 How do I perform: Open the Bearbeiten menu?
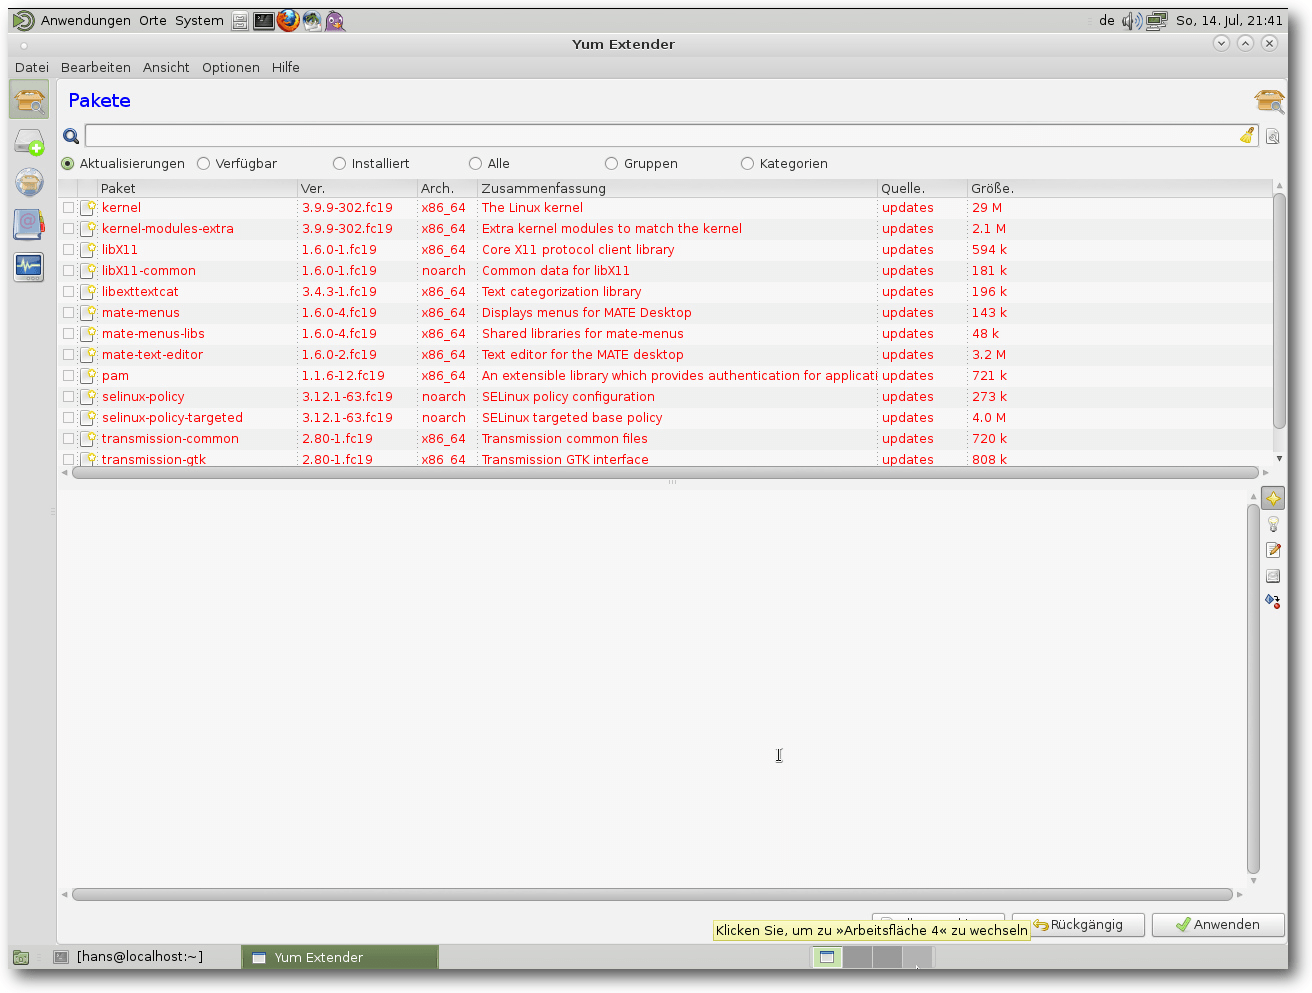click(x=96, y=68)
